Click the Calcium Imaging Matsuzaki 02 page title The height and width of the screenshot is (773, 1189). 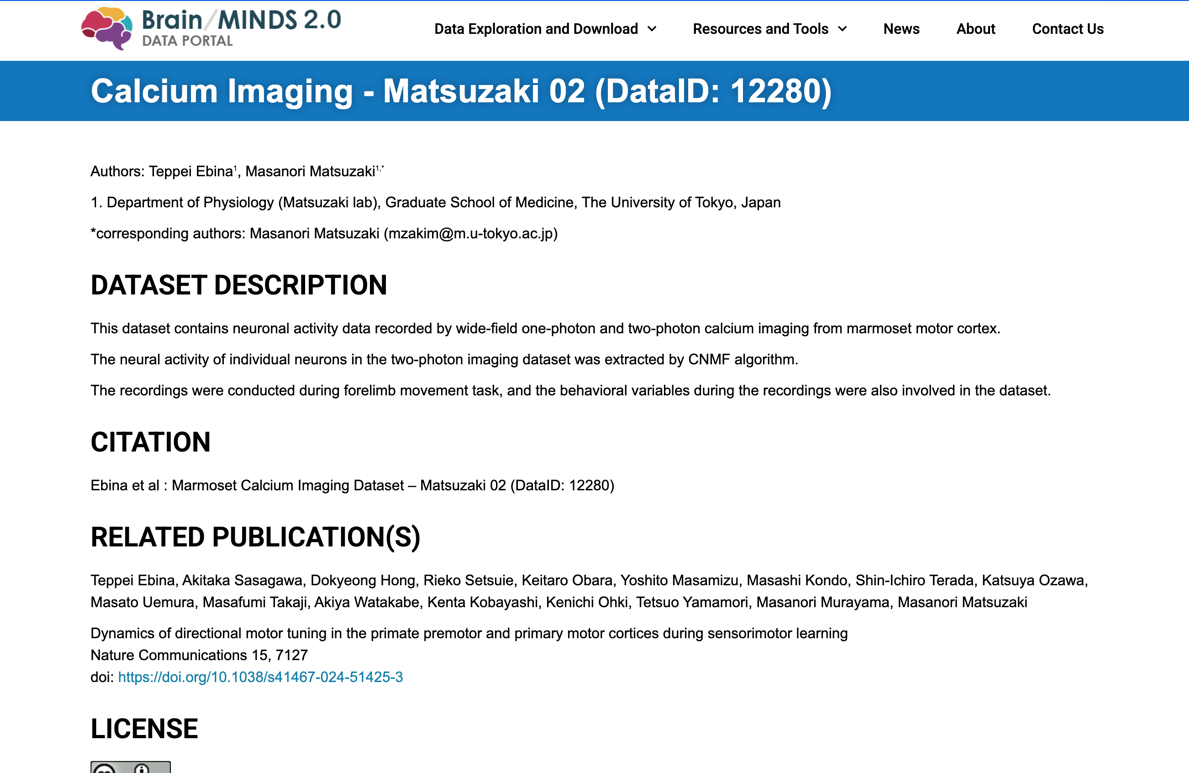461,91
